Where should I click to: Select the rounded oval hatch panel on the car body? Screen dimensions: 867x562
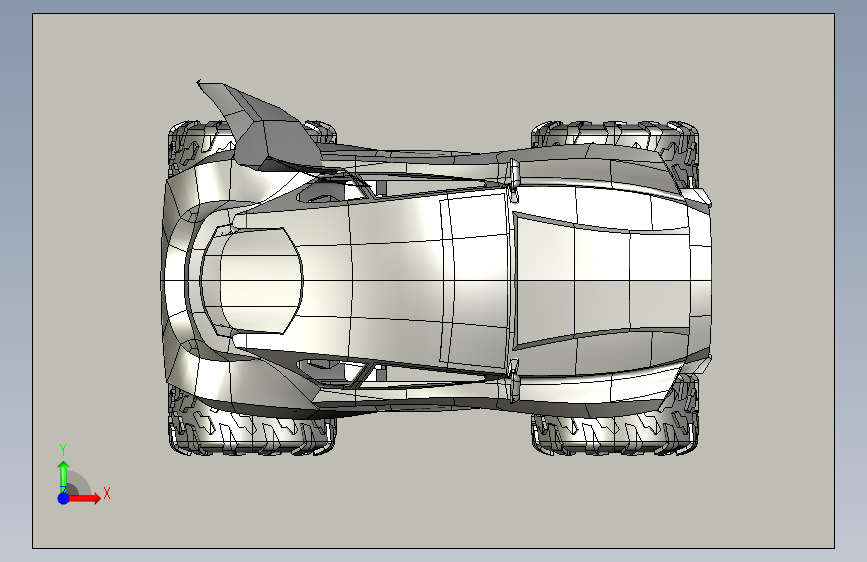[252, 280]
